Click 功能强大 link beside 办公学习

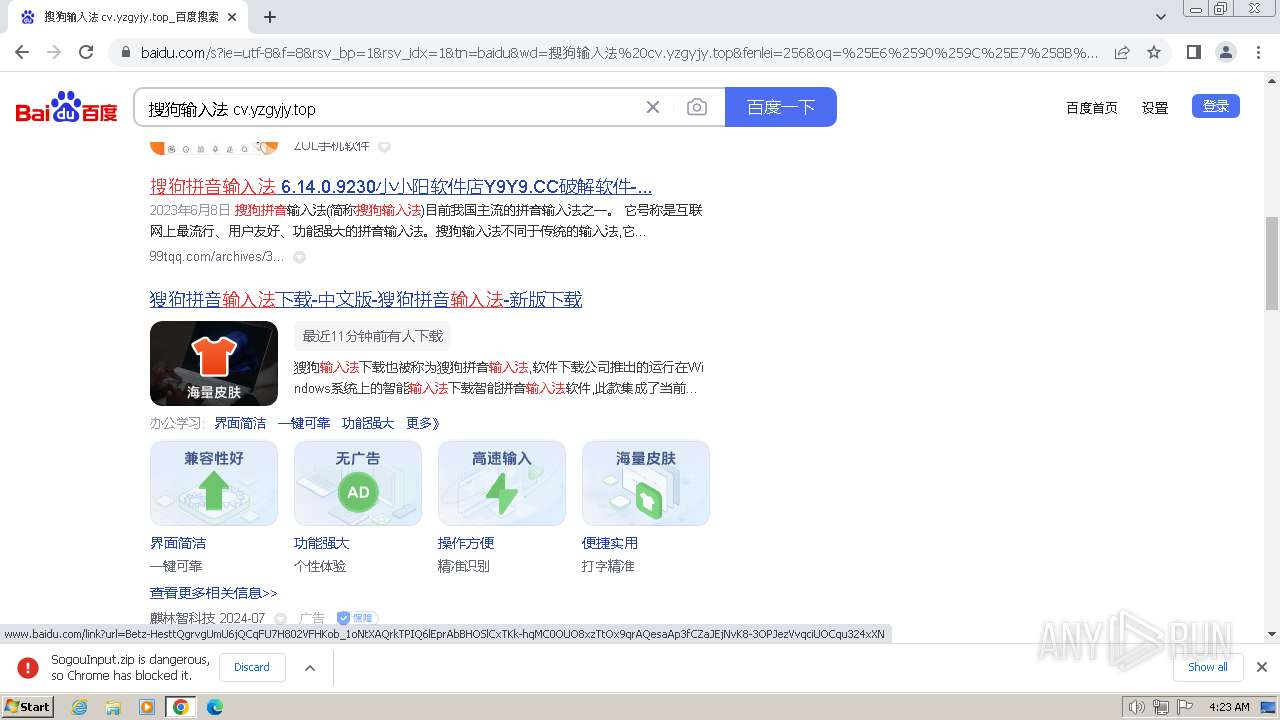pos(368,423)
